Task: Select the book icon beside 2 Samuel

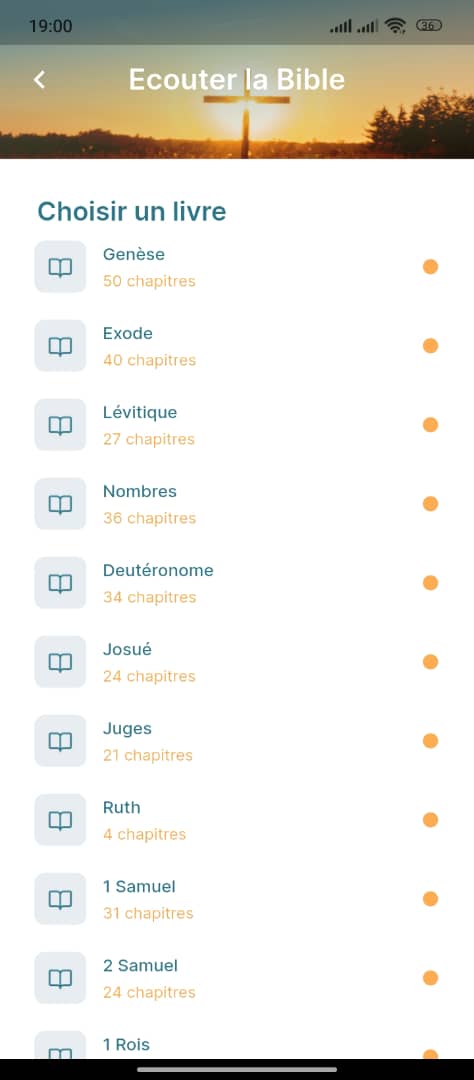Action: point(60,978)
